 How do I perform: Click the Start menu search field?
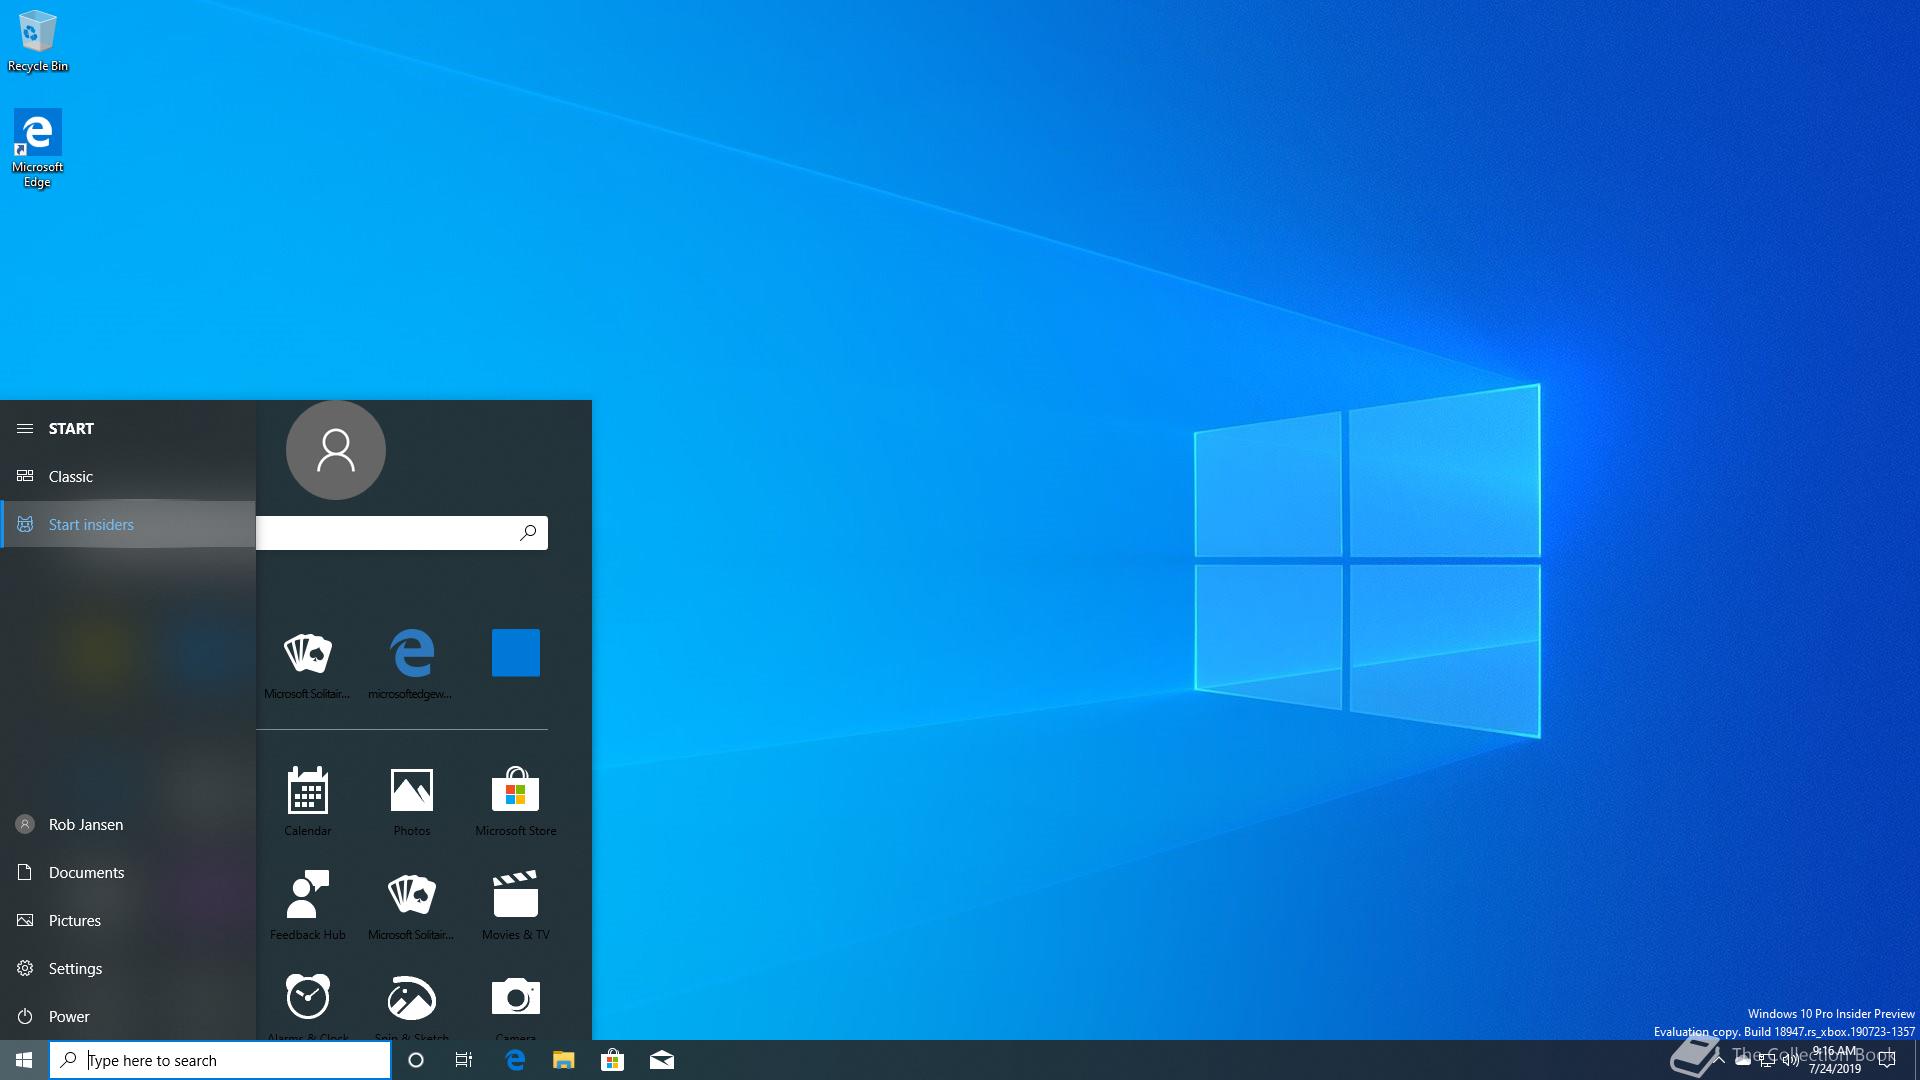[x=402, y=533]
